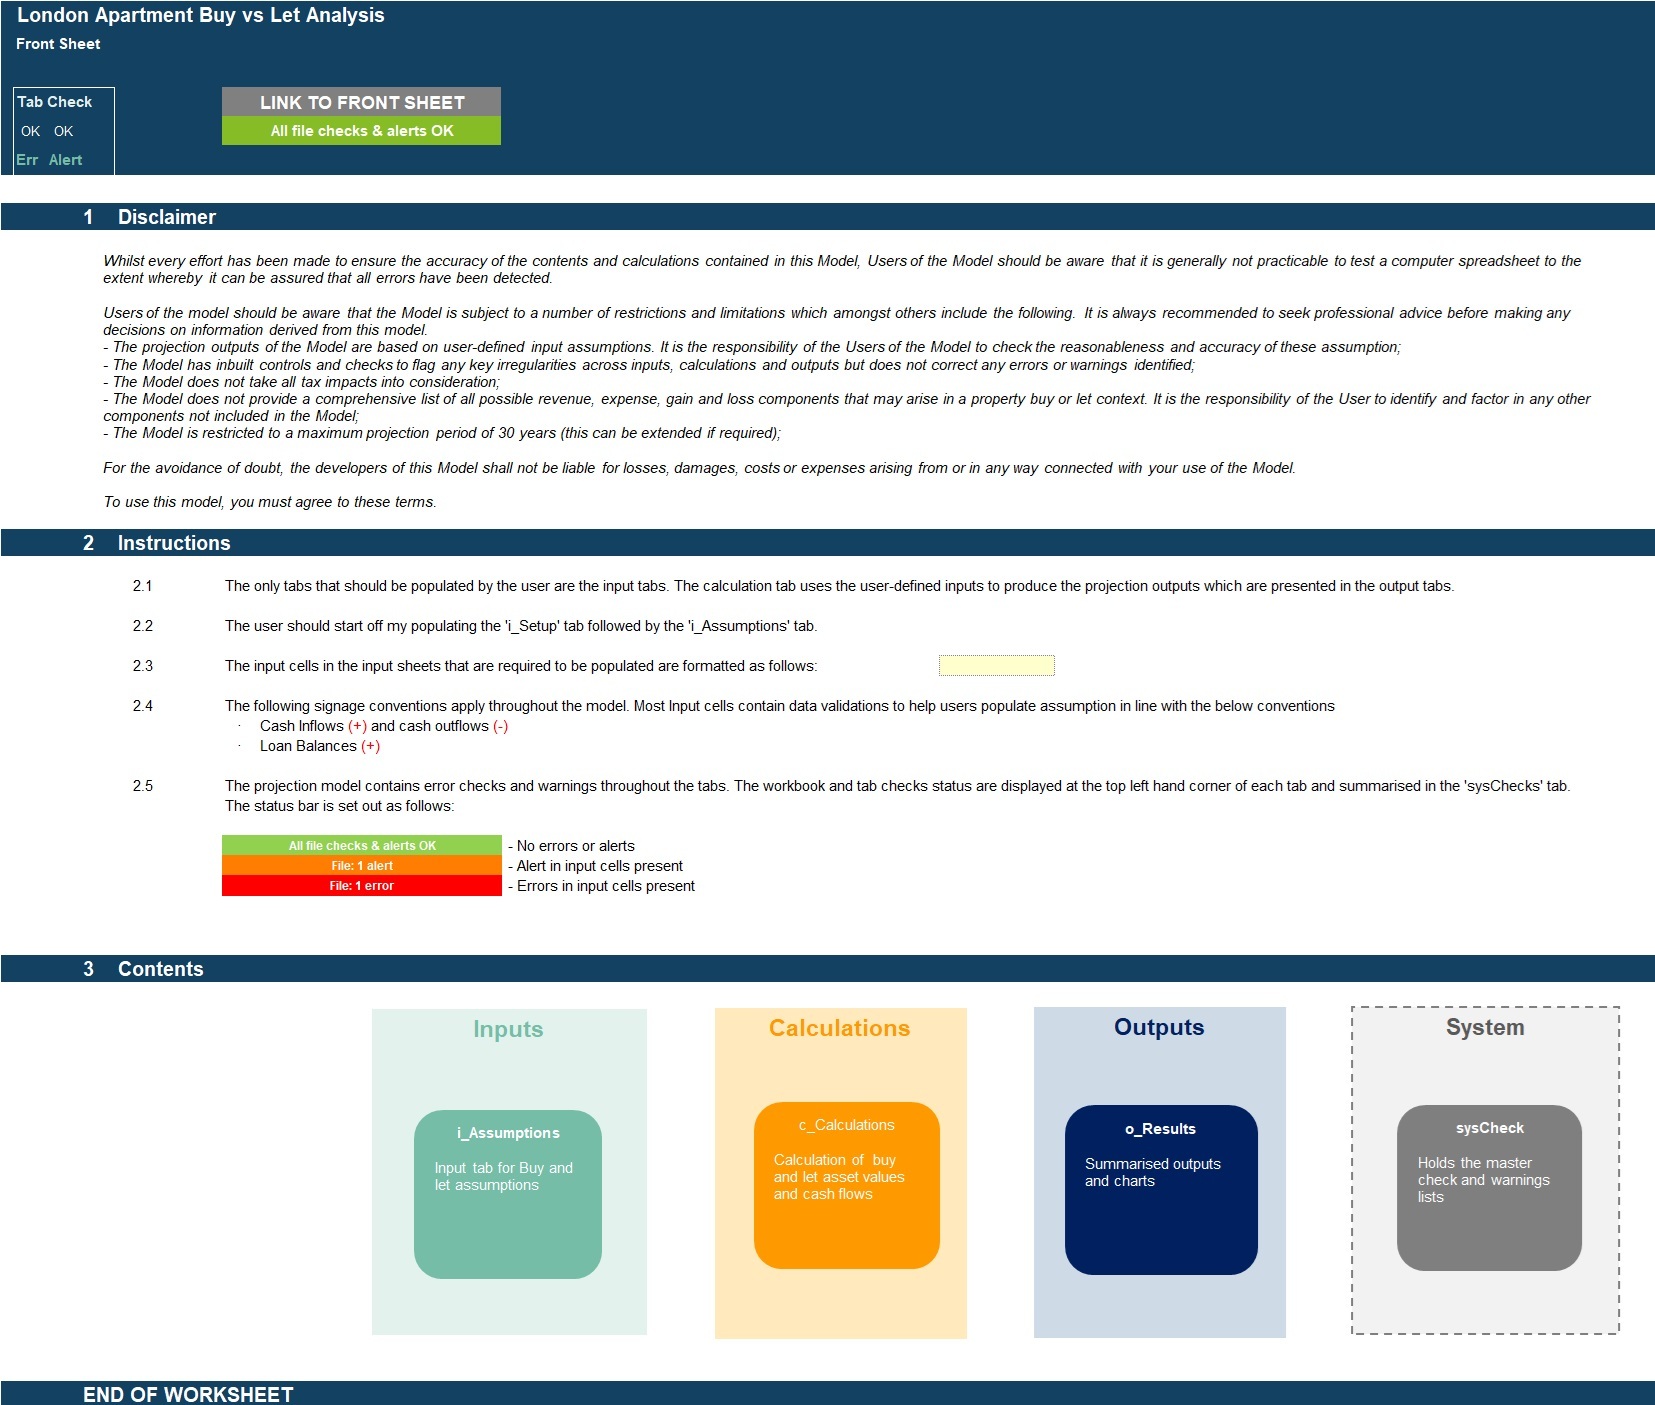Select the yellow input cell format sample
1655x1405 pixels.
pyautogui.click(x=996, y=666)
